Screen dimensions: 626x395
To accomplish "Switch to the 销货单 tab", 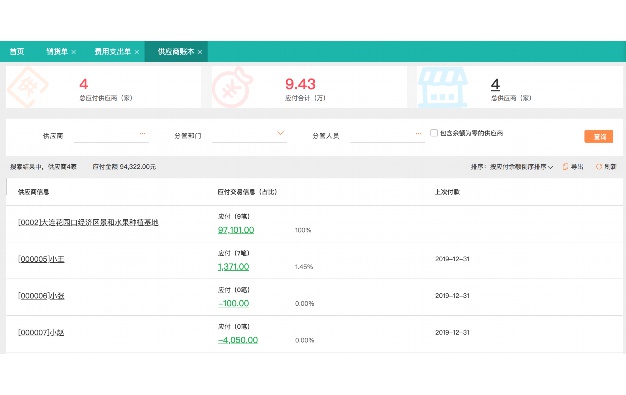I will [x=57, y=52].
